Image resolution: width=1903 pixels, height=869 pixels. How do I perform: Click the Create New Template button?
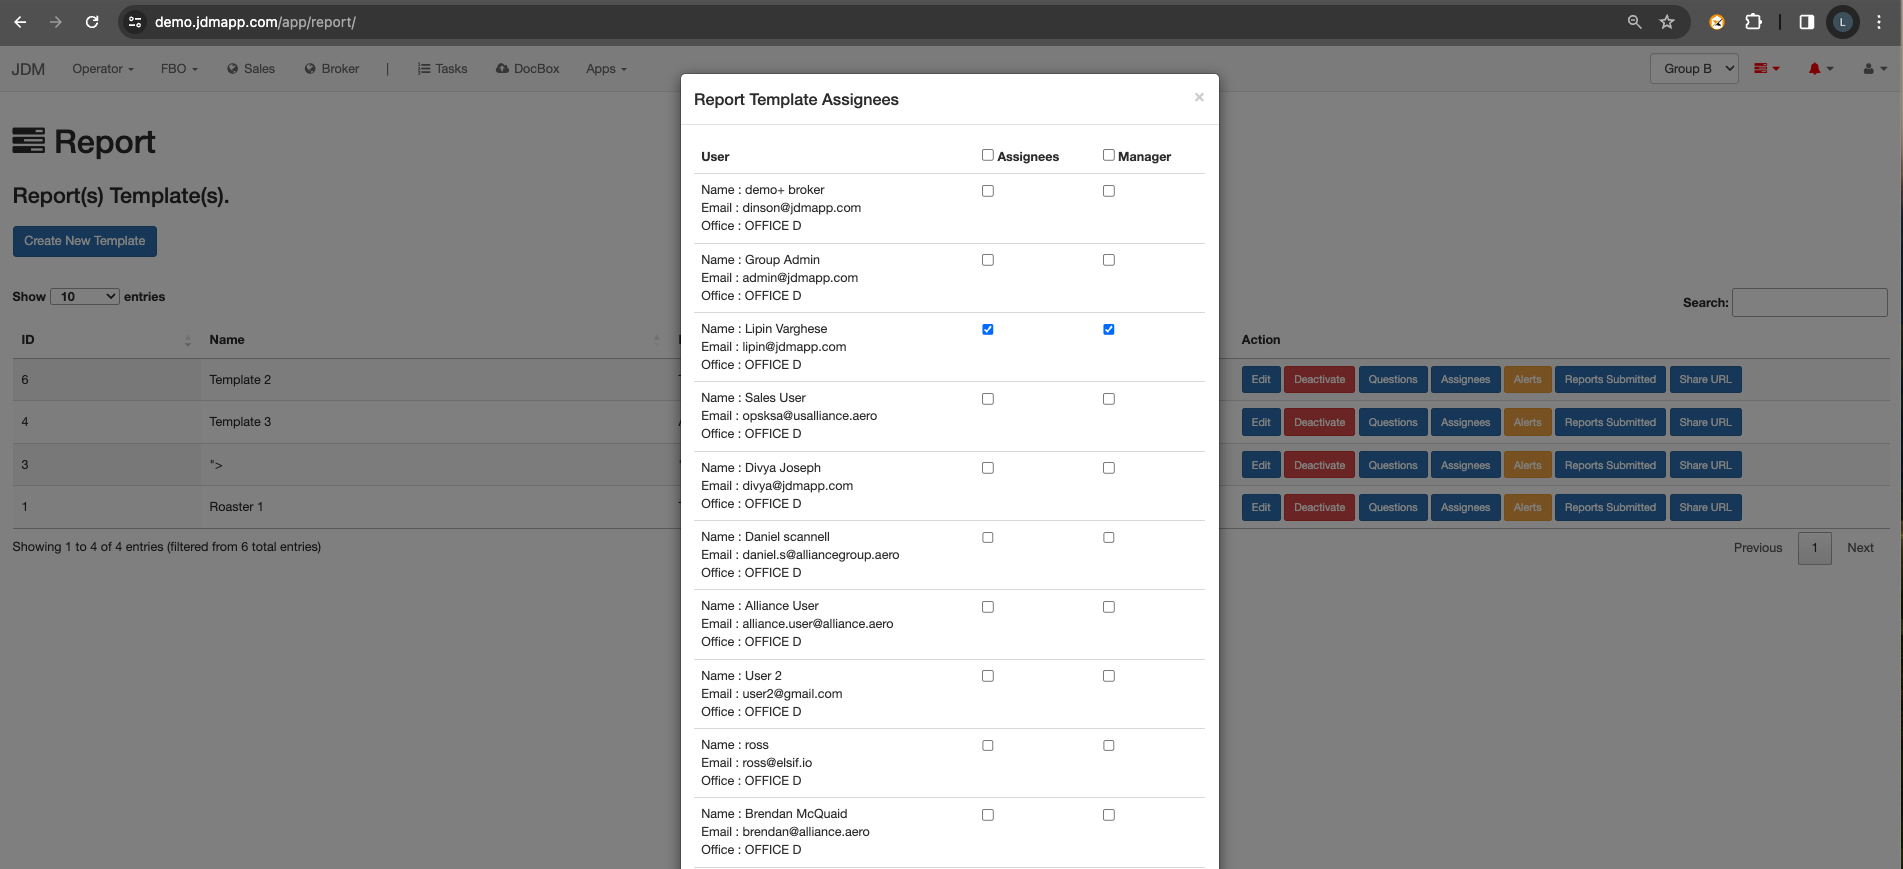pyautogui.click(x=85, y=241)
